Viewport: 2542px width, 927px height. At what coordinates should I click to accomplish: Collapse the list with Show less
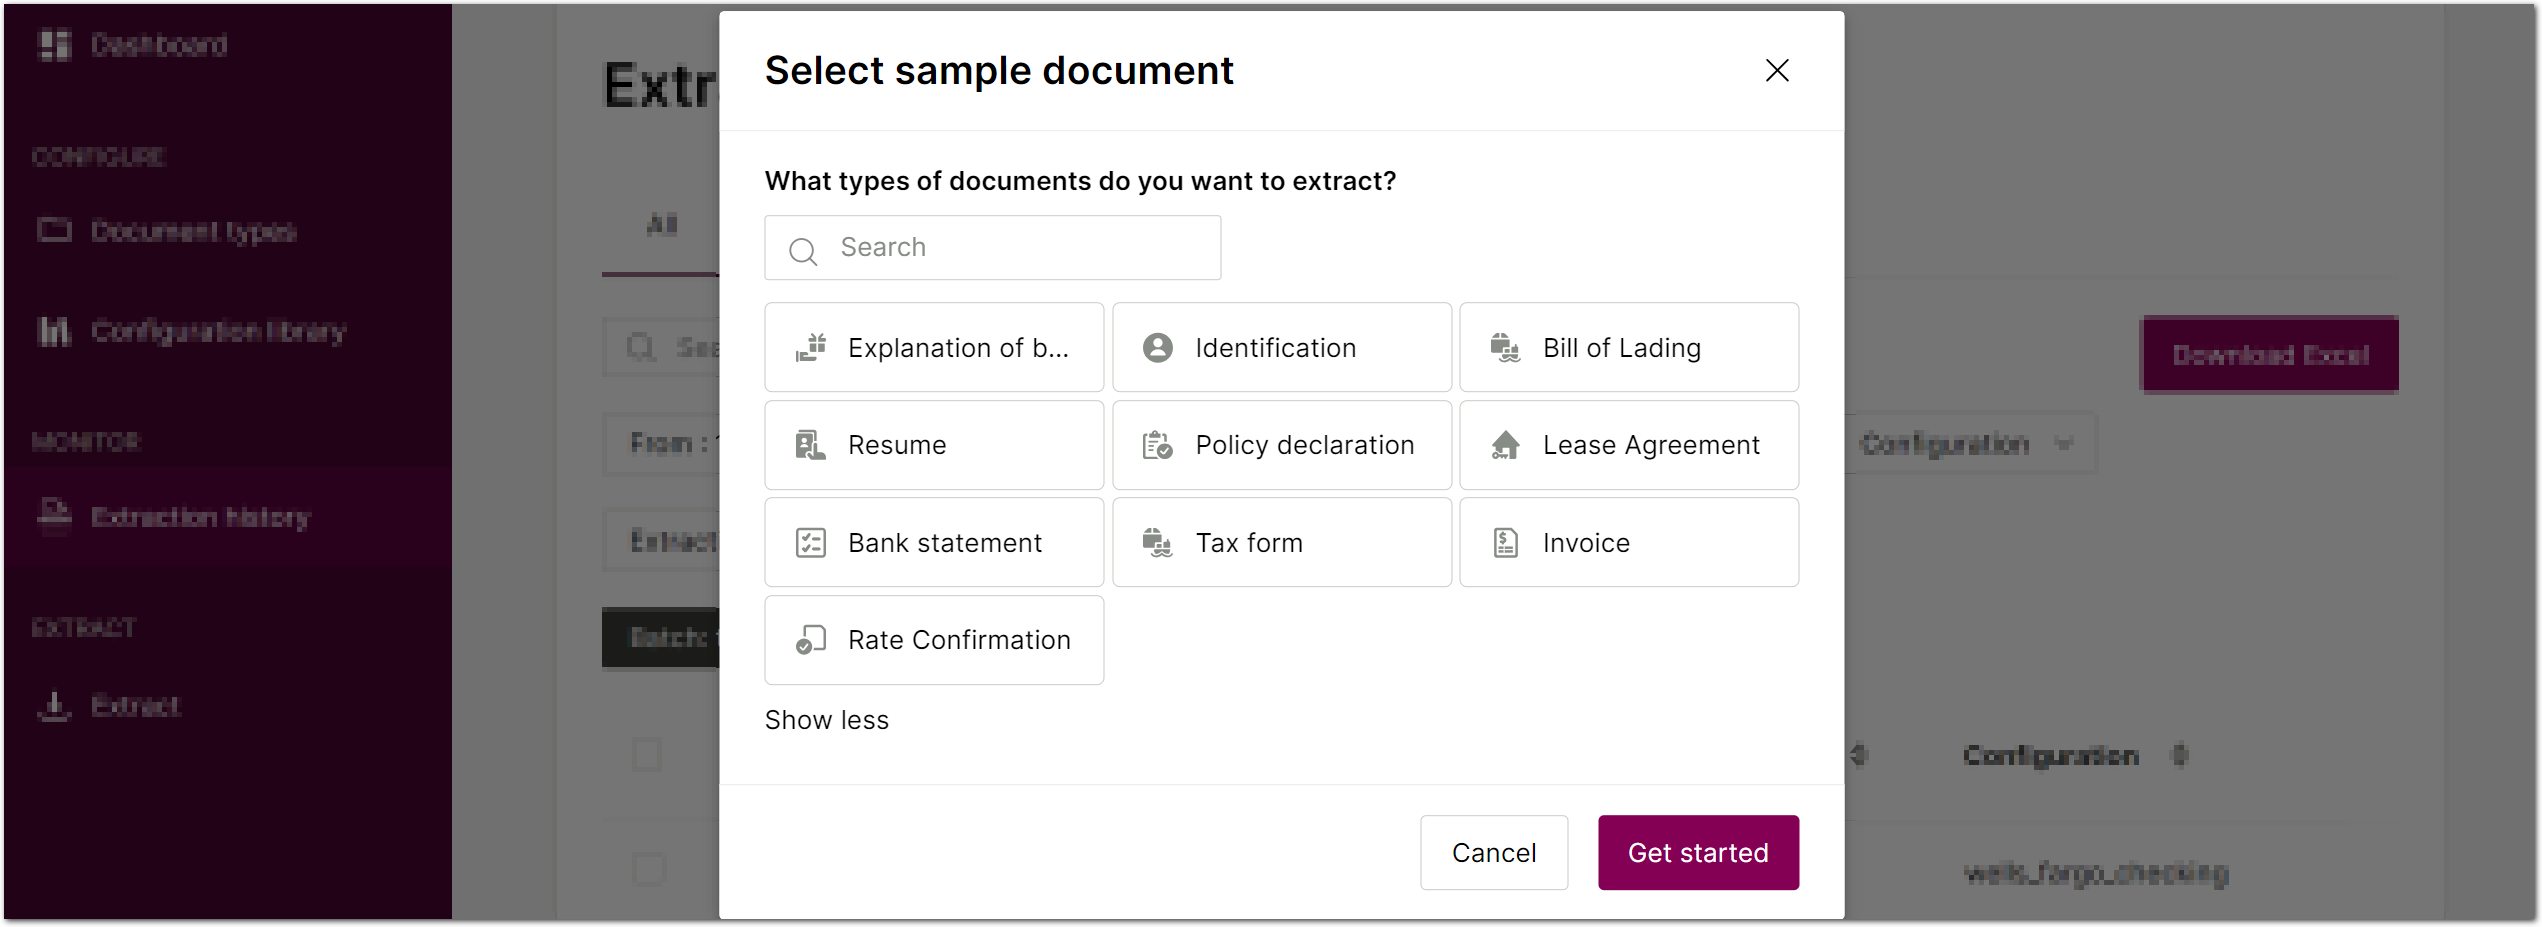tap(826, 720)
